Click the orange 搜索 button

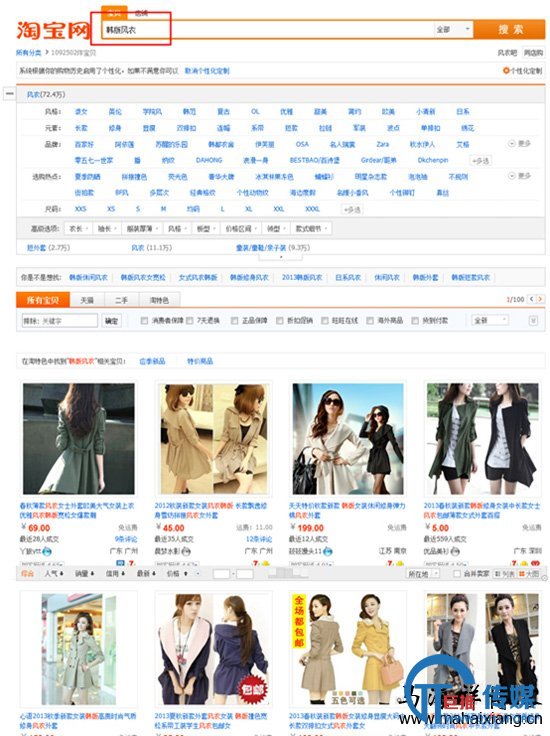tap(509, 30)
